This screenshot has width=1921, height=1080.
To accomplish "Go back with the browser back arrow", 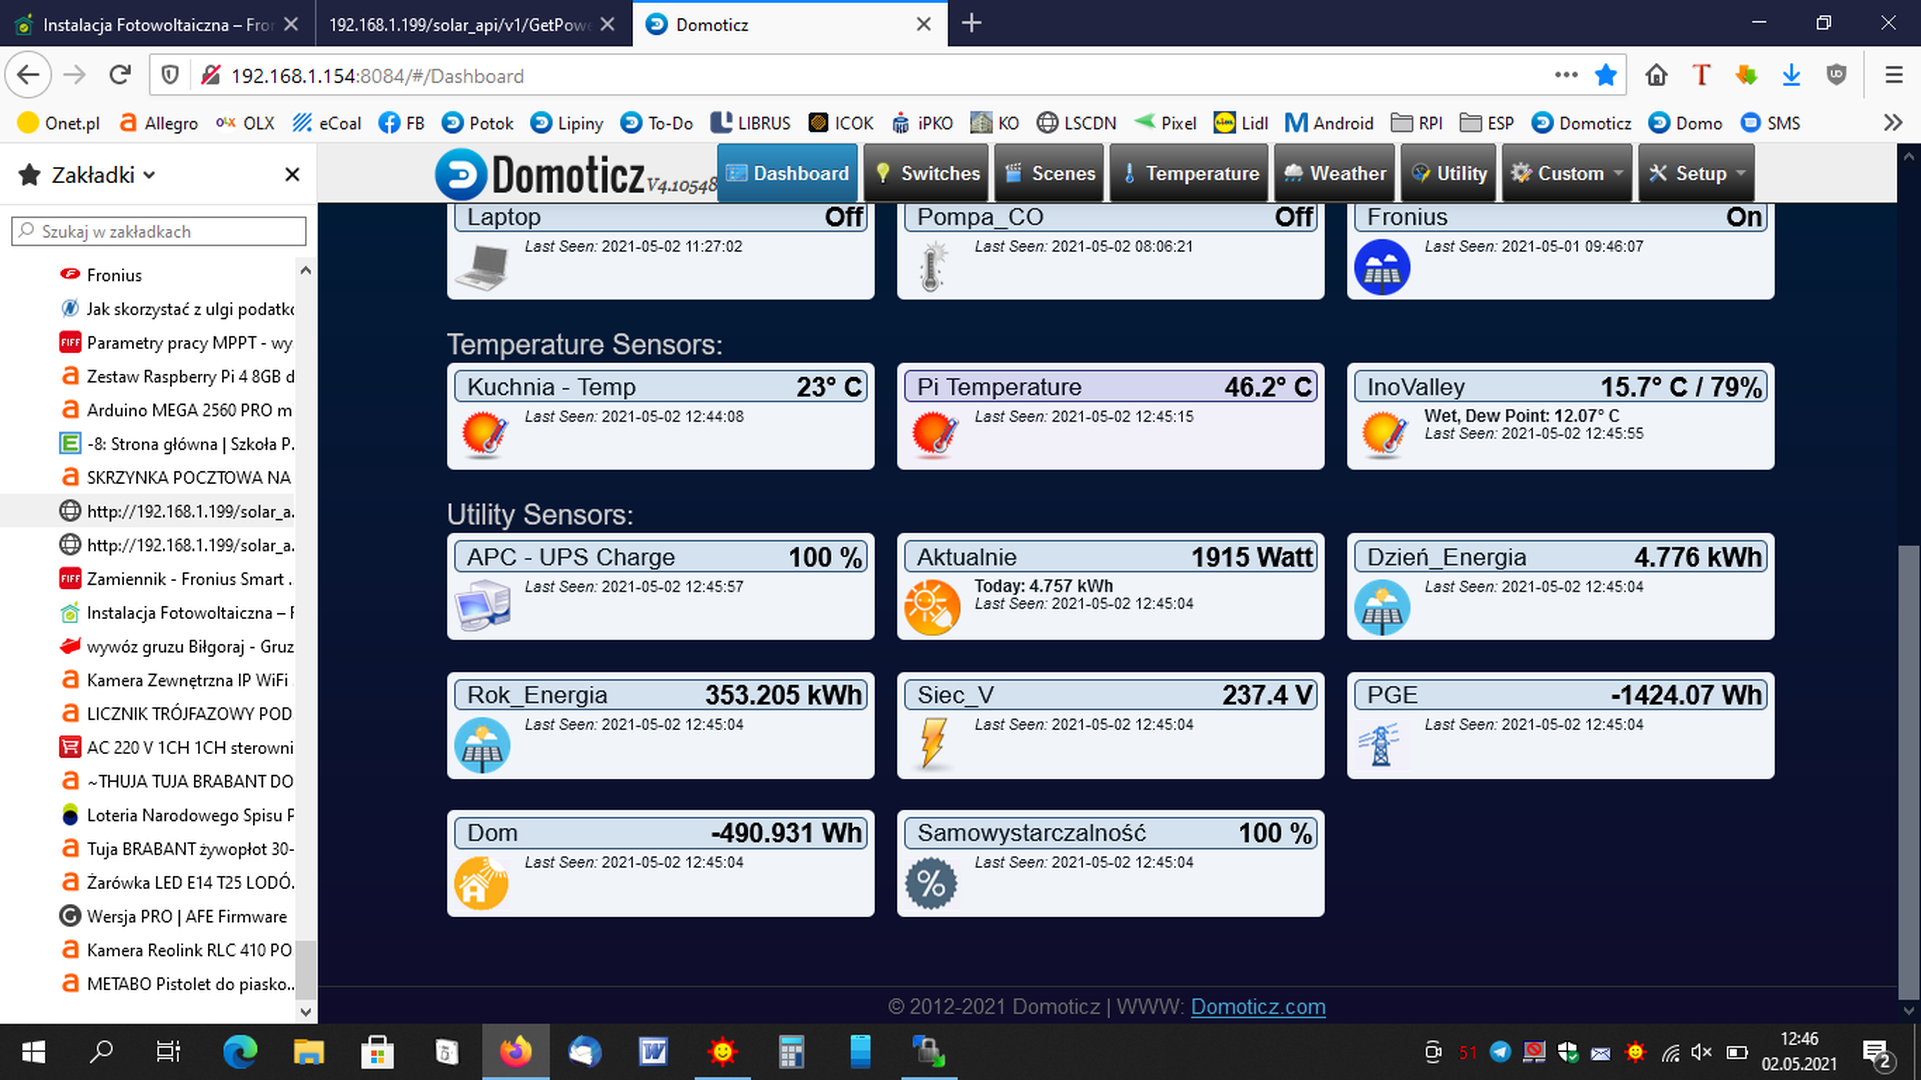I will 28,75.
